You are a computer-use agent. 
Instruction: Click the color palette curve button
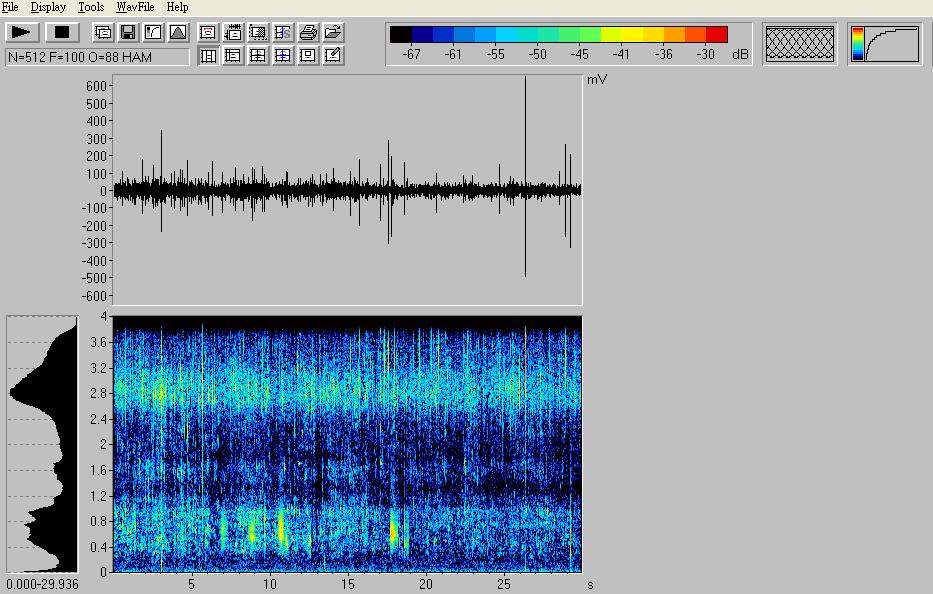[x=885, y=44]
